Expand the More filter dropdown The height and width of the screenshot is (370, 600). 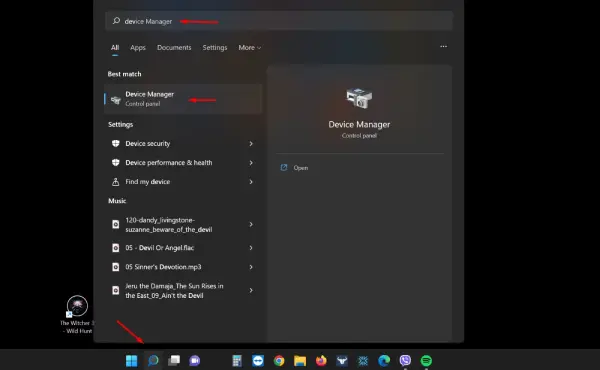click(249, 47)
